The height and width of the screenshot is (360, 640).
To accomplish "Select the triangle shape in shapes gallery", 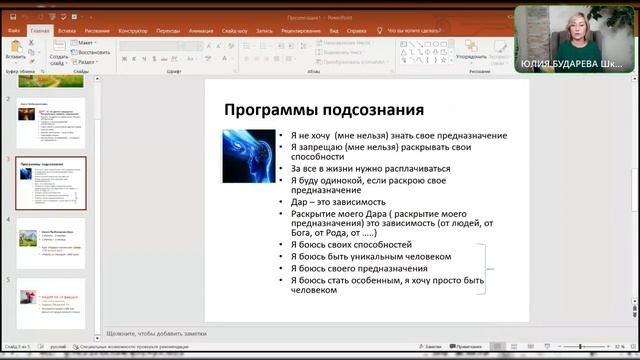I will tap(404, 52).
